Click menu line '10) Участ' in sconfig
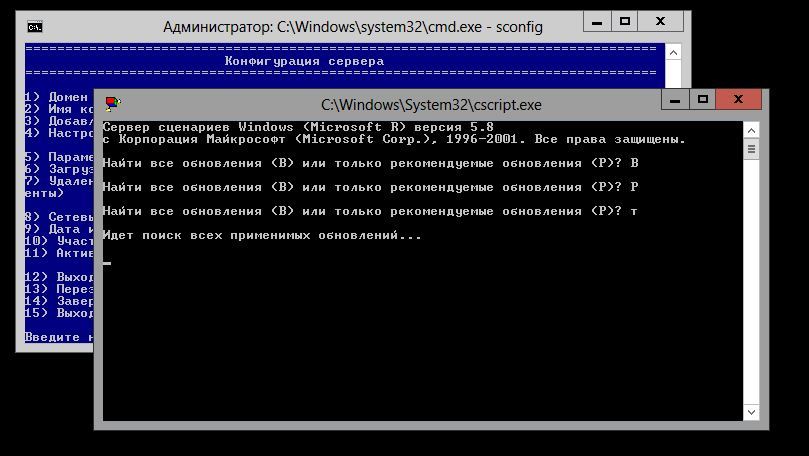809x456 pixels. tap(59, 241)
